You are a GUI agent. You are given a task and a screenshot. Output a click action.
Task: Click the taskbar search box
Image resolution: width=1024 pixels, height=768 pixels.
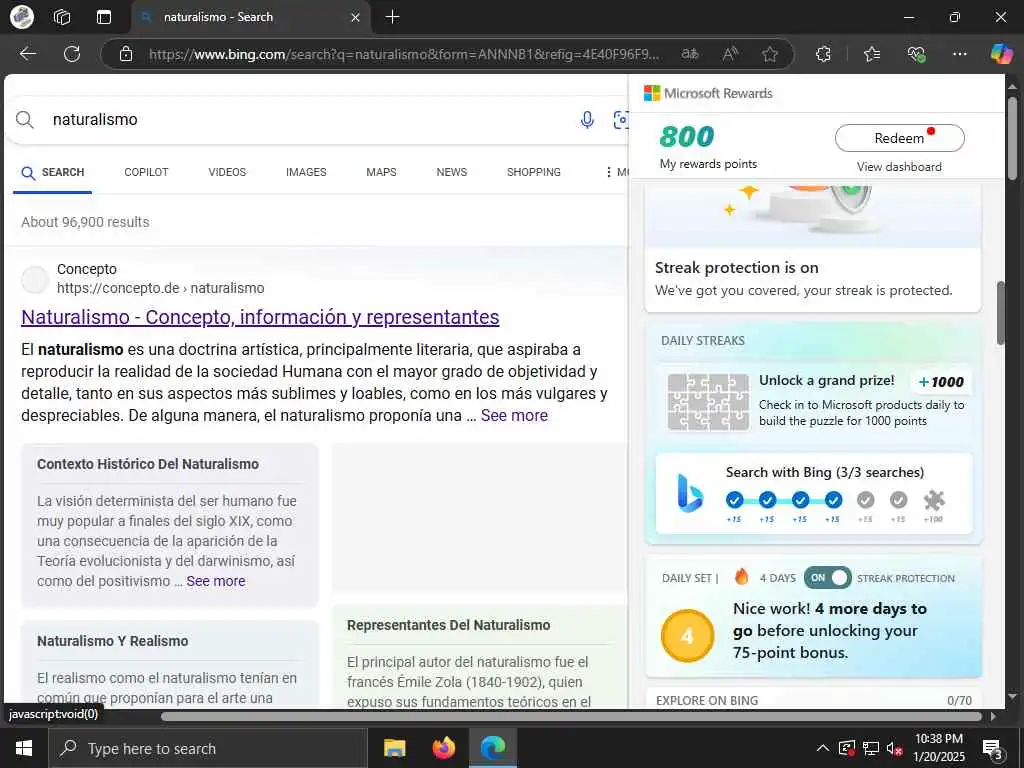(x=208, y=748)
